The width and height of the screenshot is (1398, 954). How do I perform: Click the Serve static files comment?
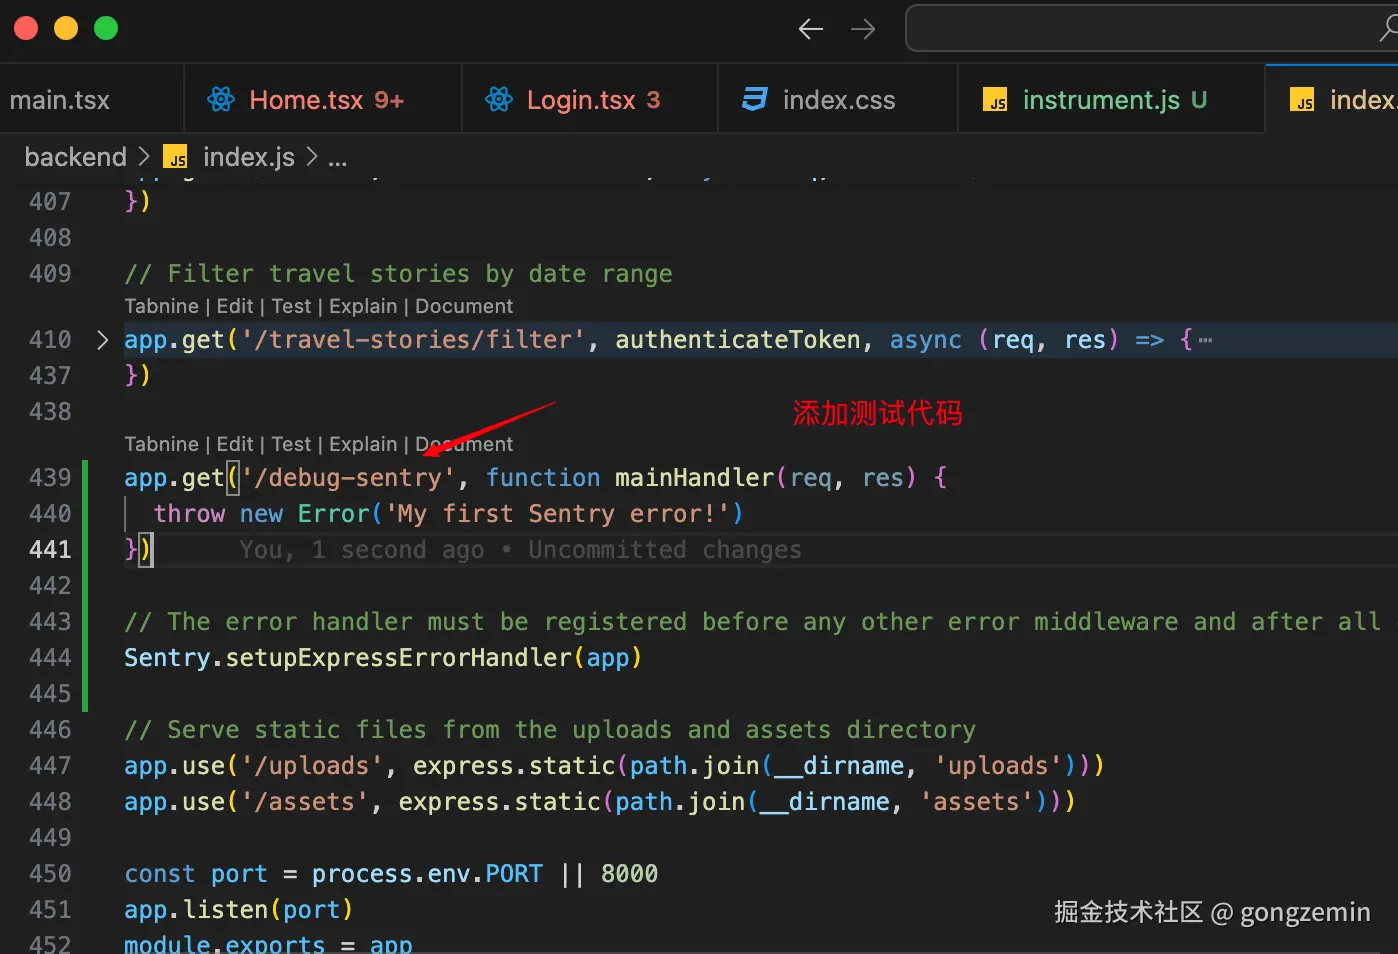550,730
